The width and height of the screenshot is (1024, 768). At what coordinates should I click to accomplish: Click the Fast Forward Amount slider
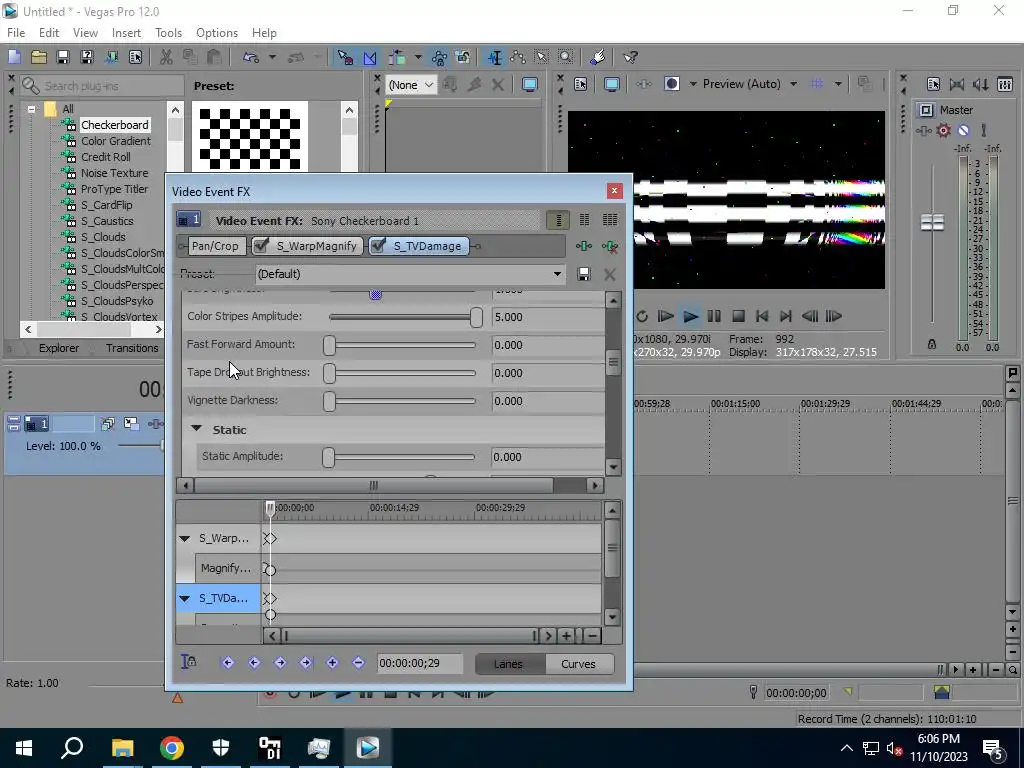[x=402, y=345]
